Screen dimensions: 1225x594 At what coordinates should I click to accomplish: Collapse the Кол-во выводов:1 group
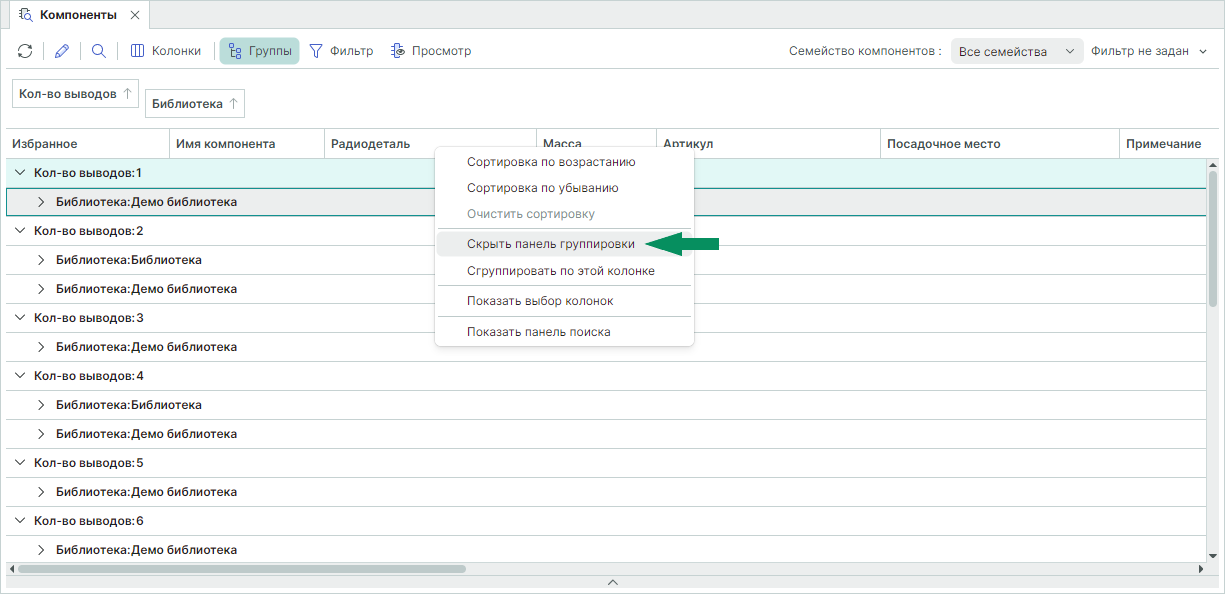tap(20, 173)
